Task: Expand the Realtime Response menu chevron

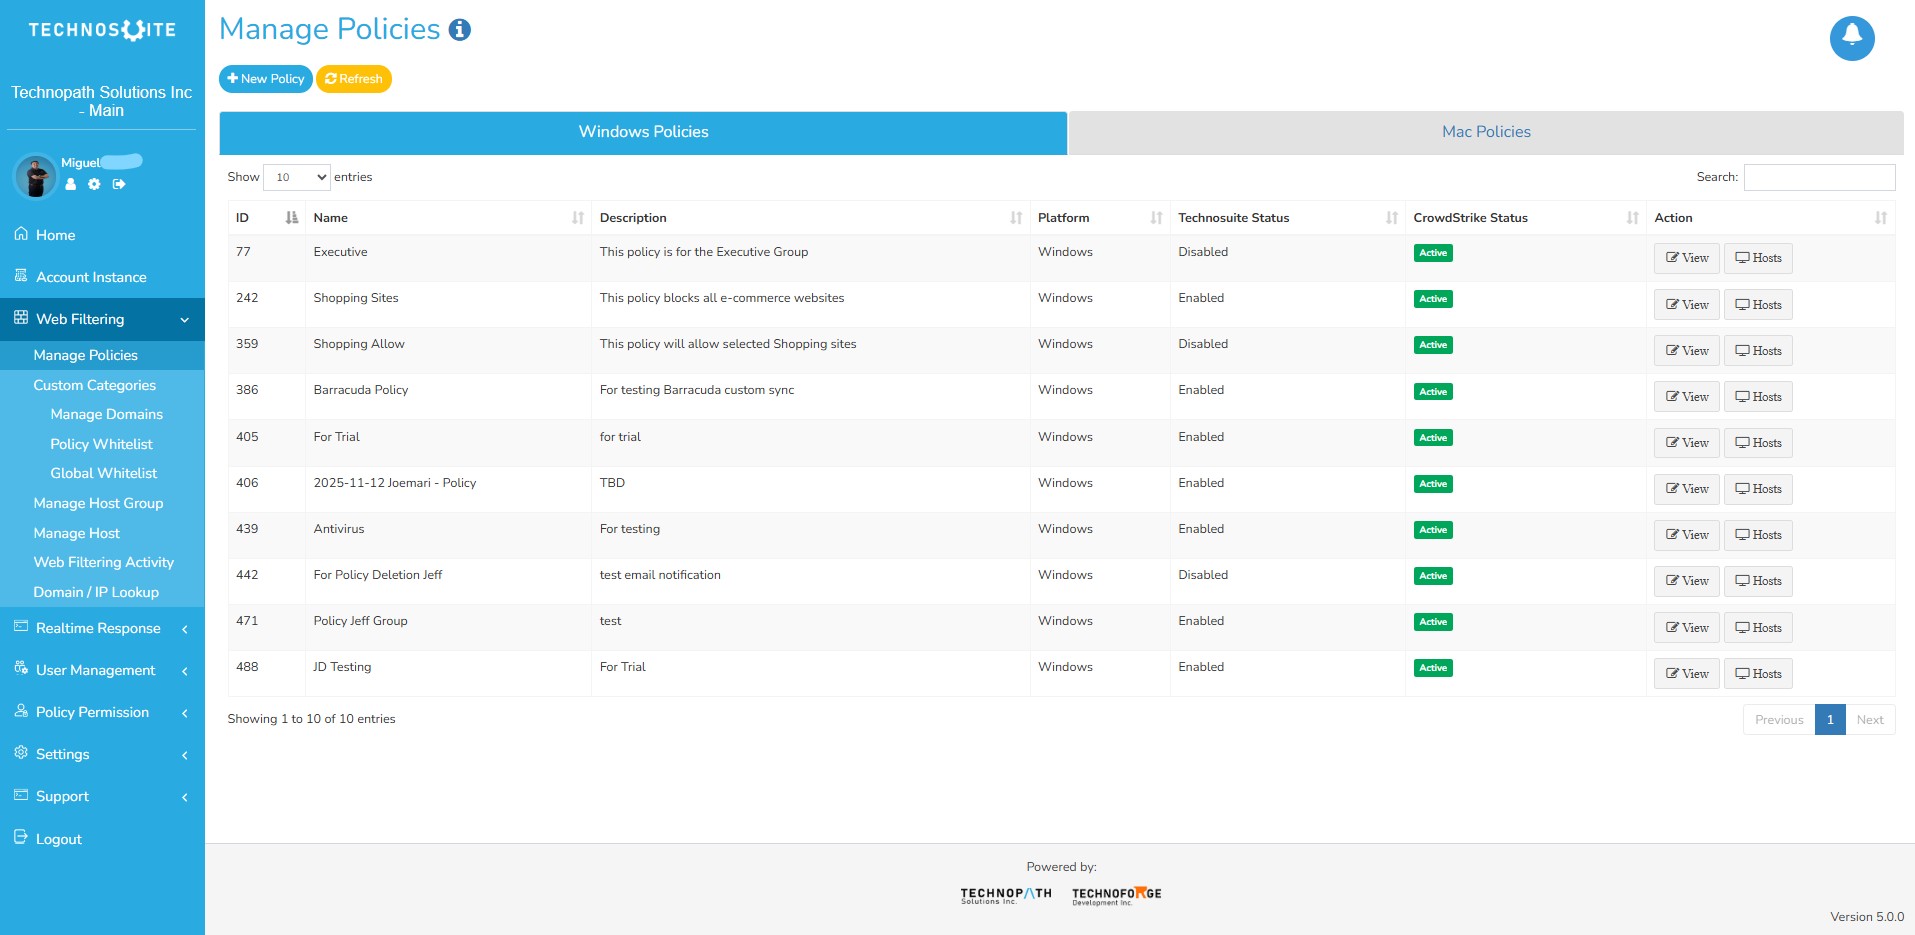Action: point(185,629)
